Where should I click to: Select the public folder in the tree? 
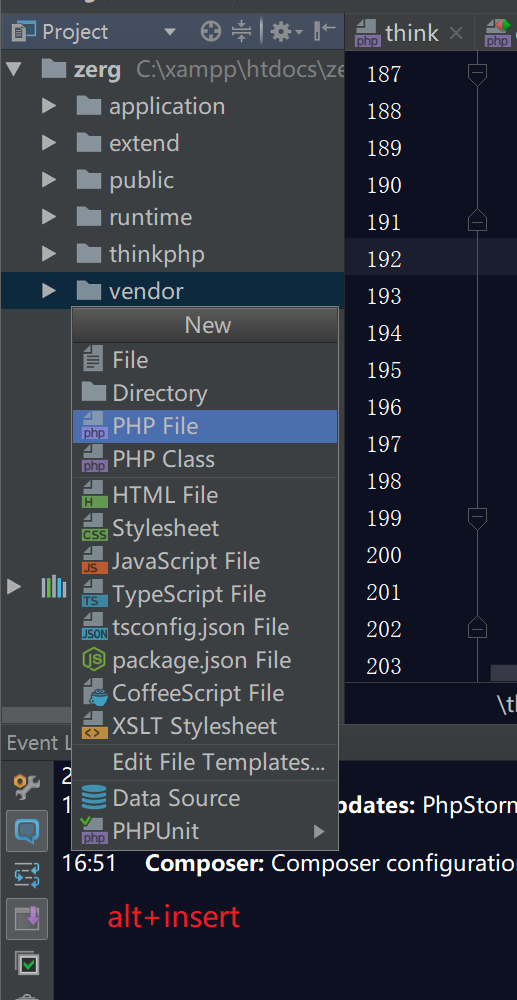click(142, 180)
